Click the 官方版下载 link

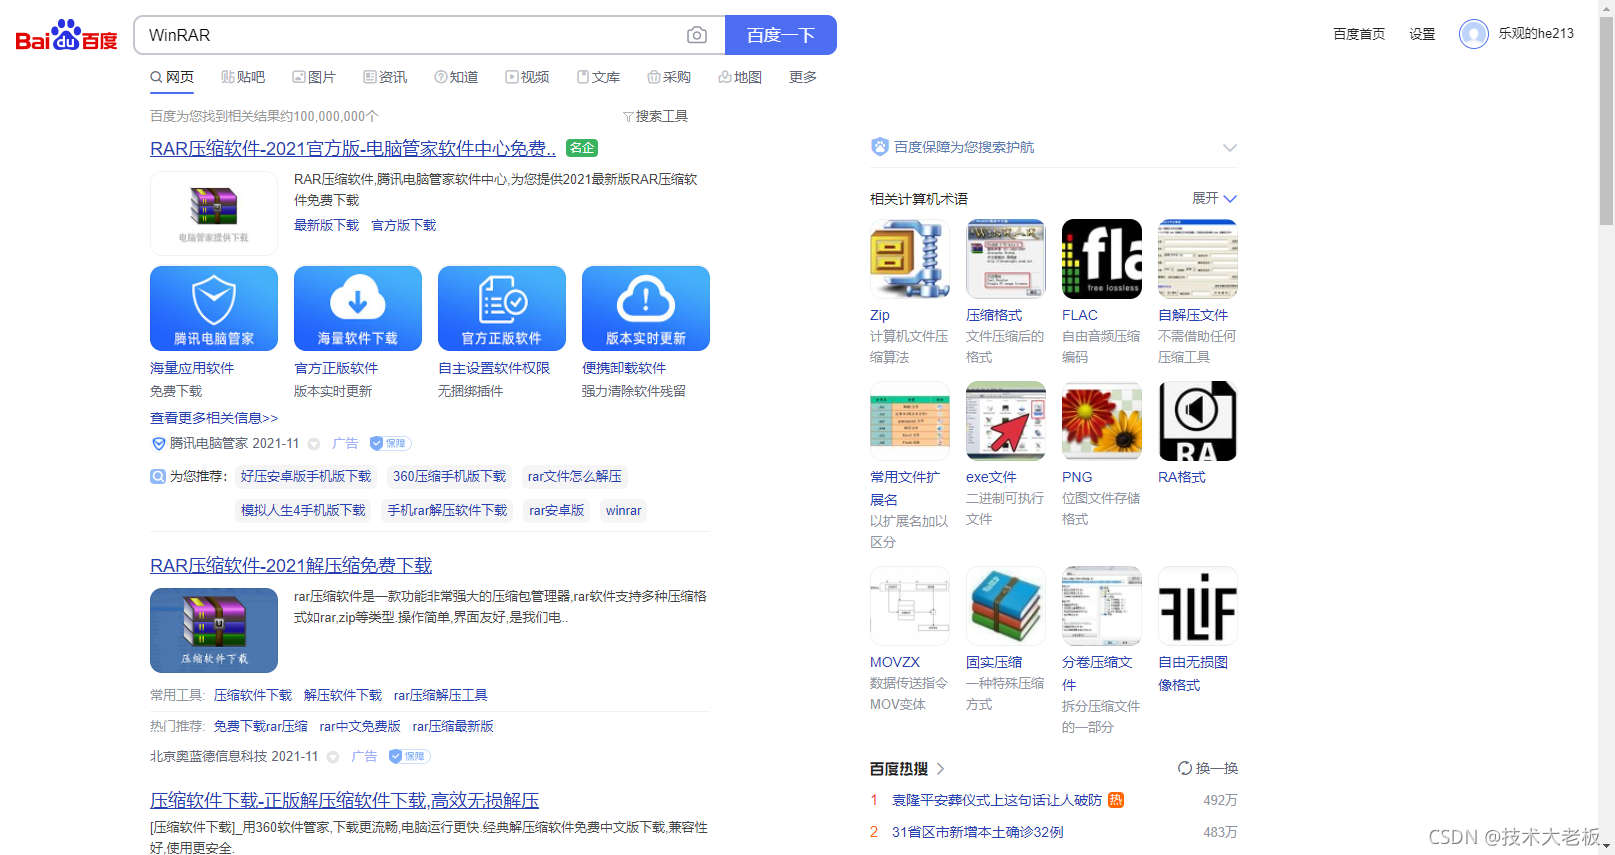click(x=404, y=225)
